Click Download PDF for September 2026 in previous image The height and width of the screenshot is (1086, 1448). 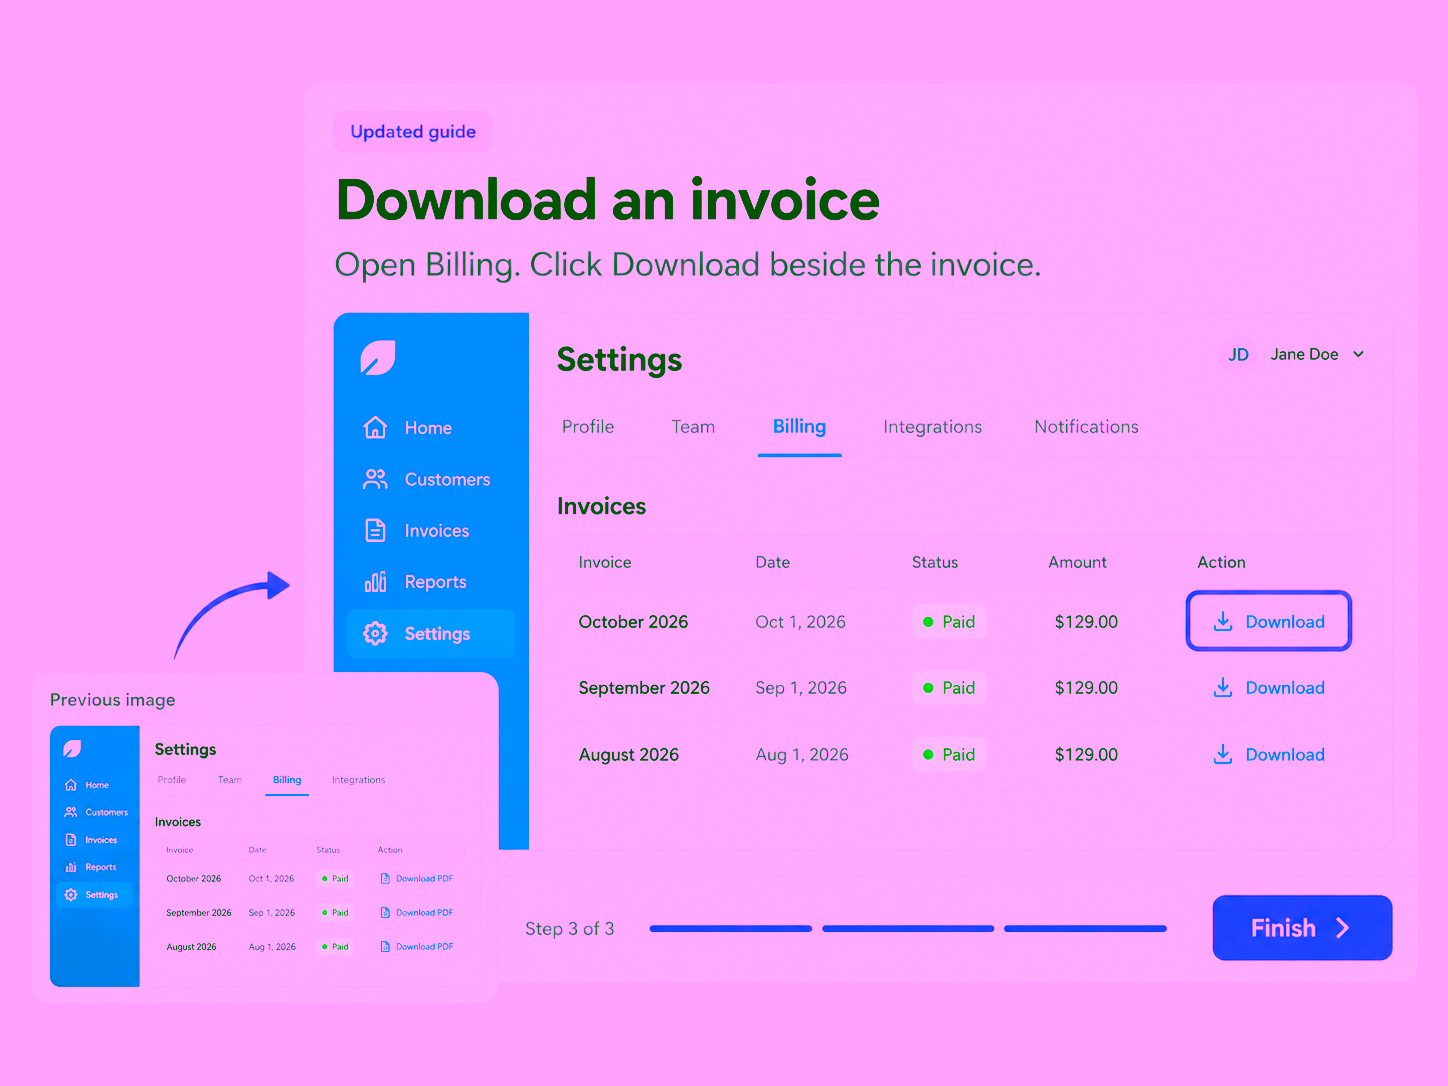pos(417,913)
